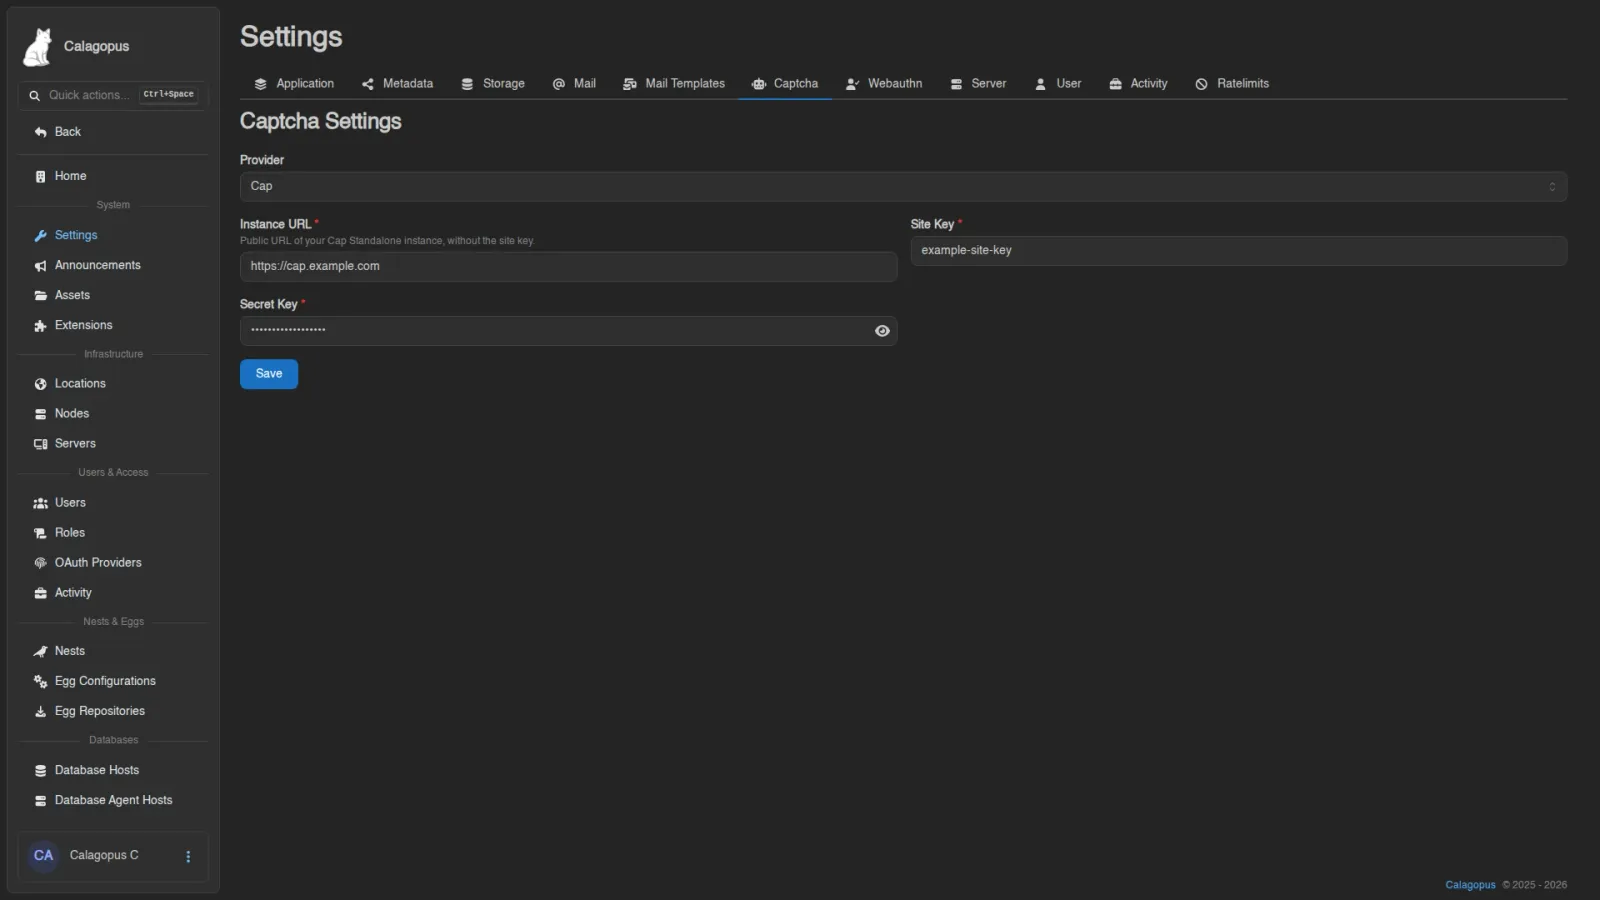Click the CA user avatar
The image size is (1600, 900).
[43, 856]
